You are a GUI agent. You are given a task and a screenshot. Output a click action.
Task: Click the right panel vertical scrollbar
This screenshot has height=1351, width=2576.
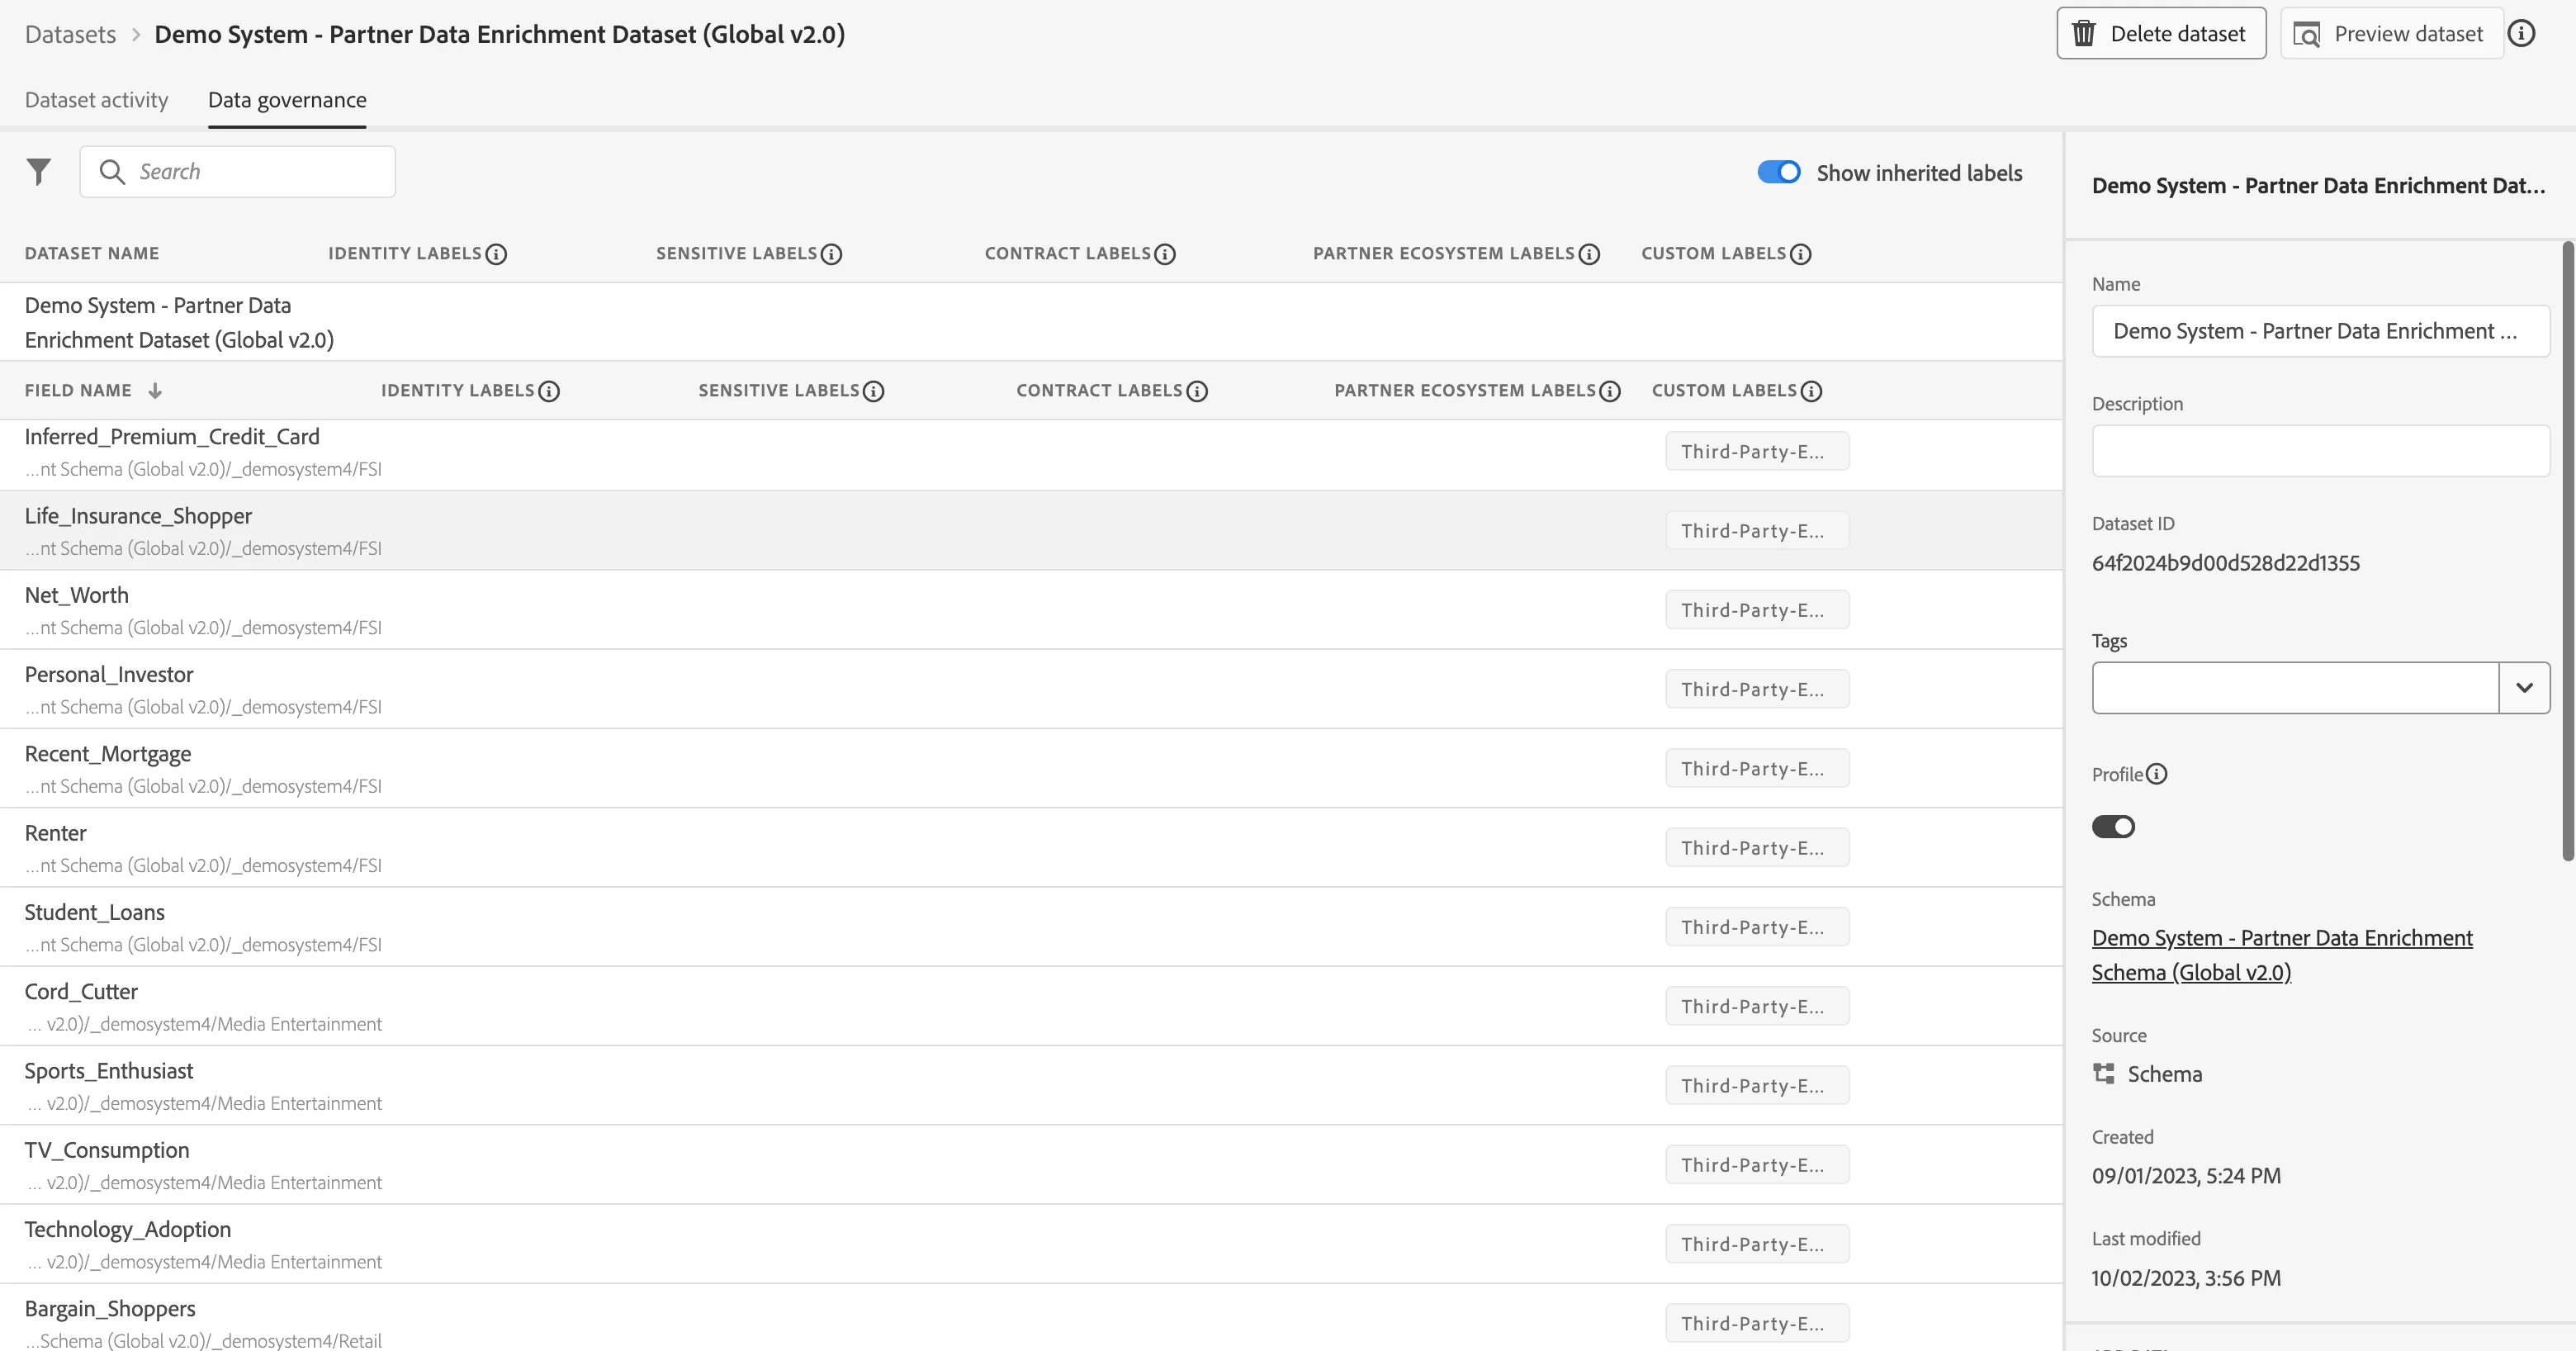(x=2568, y=550)
